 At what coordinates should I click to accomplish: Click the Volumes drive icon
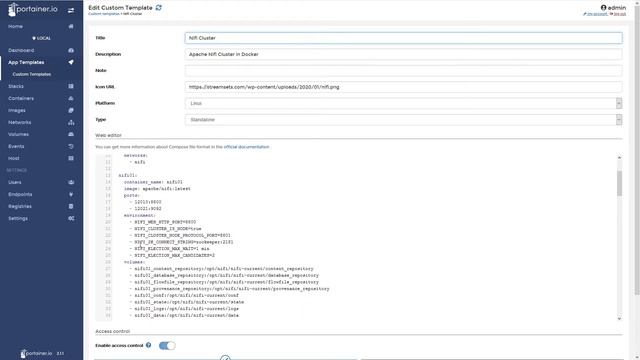point(71,134)
